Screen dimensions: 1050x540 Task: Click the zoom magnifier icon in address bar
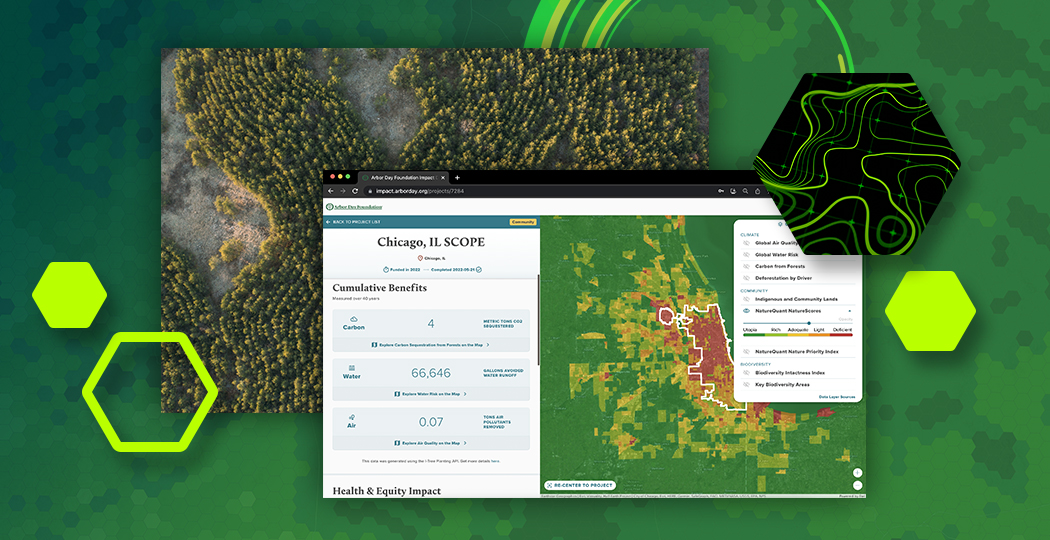click(x=745, y=191)
